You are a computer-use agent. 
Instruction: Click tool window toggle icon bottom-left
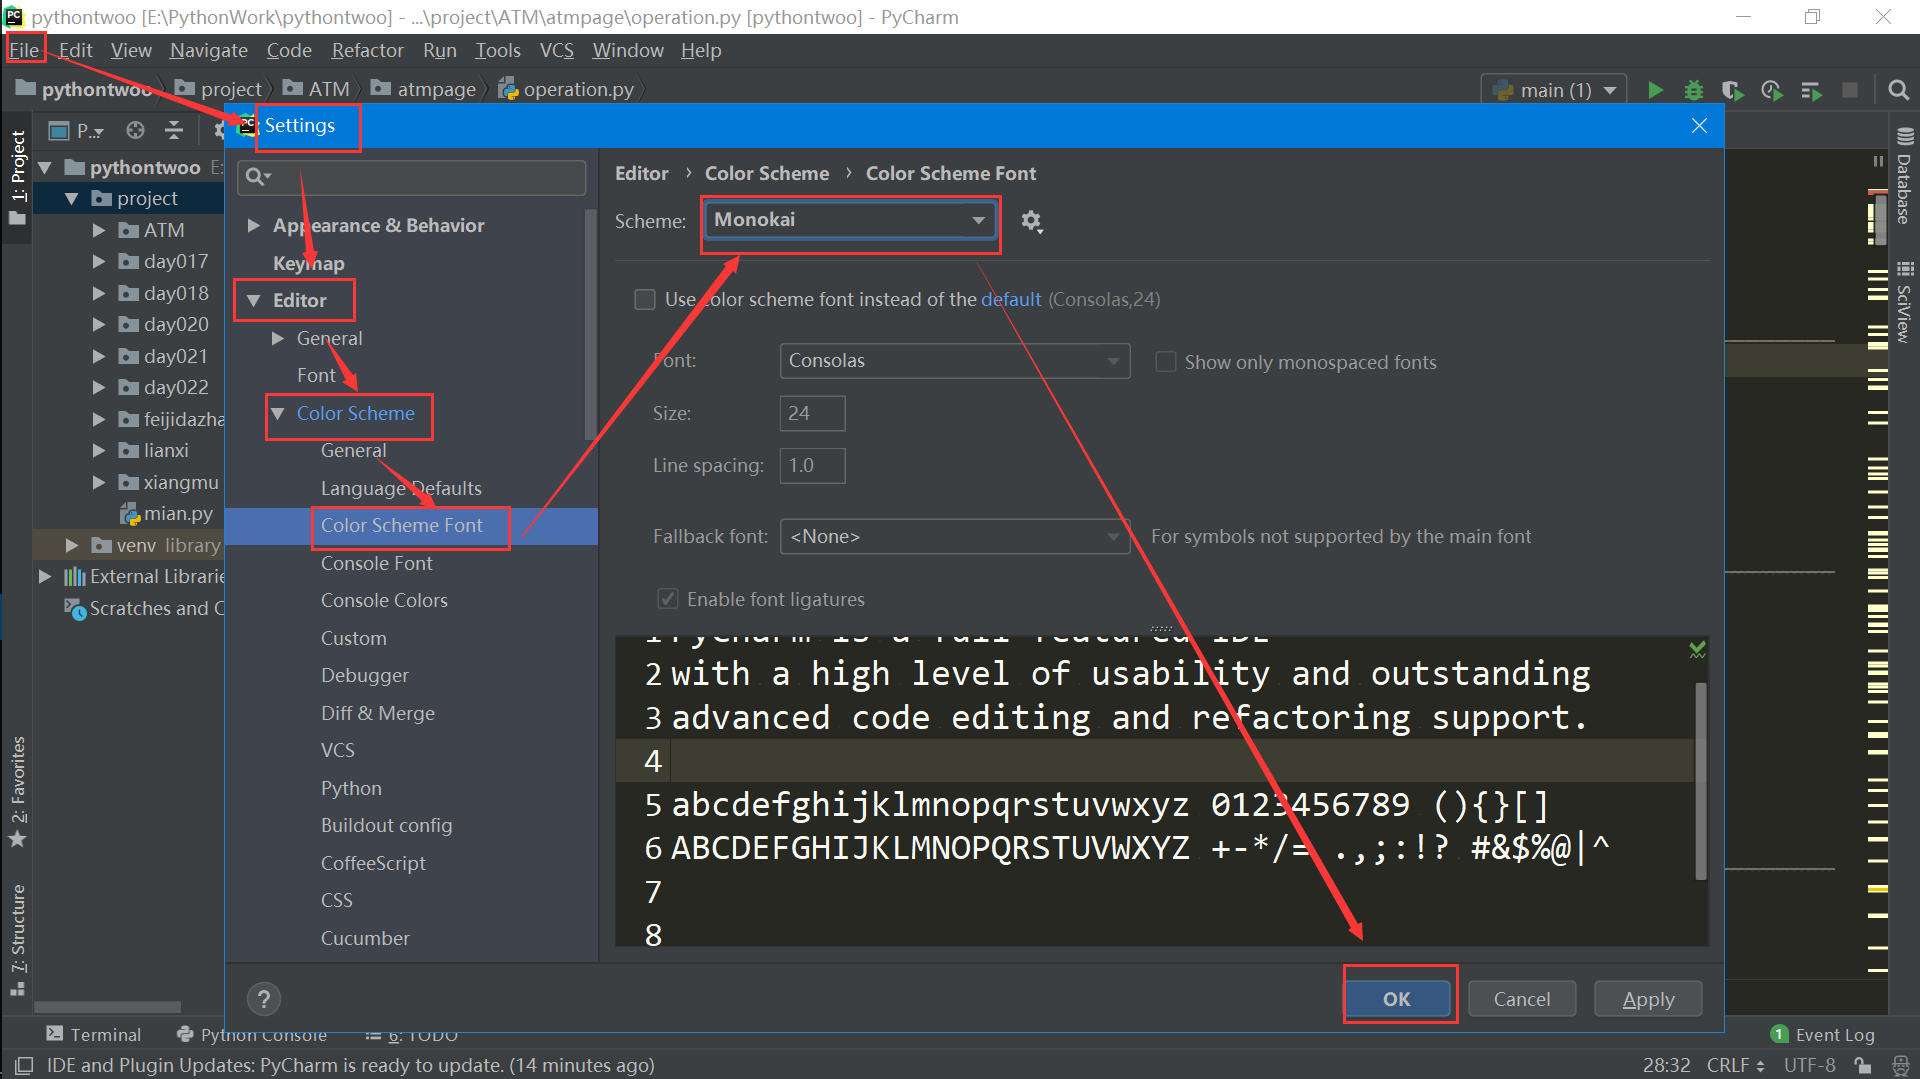pyautogui.click(x=24, y=1065)
